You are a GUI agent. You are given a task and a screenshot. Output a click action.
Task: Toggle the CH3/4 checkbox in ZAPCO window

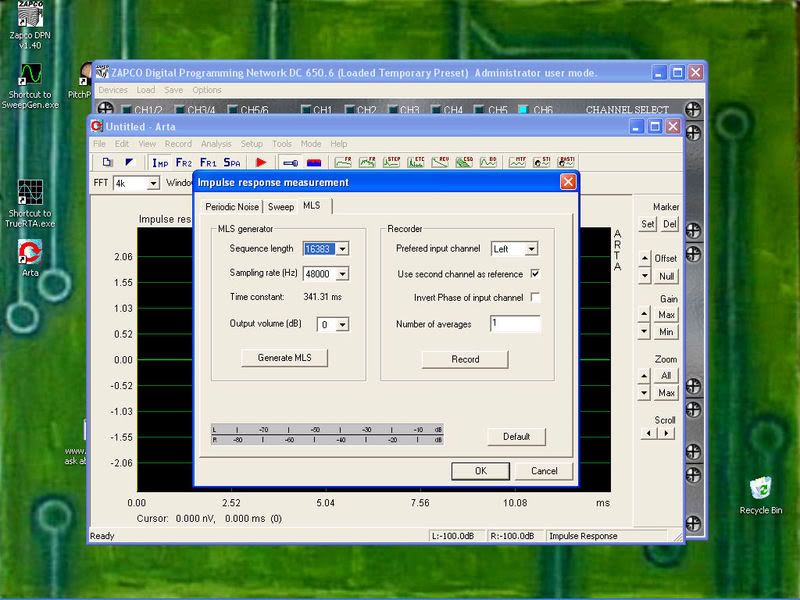[179, 109]
